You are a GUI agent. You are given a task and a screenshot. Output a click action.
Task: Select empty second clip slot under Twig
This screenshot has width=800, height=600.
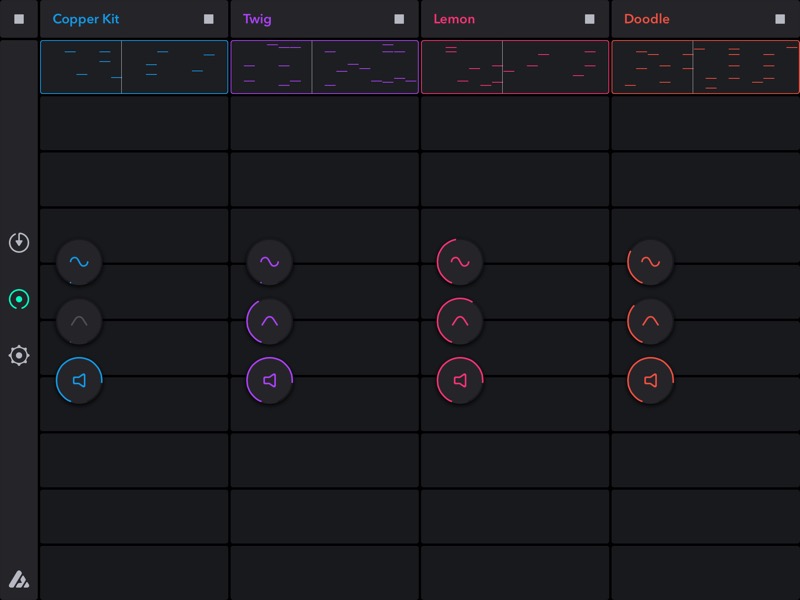tap(324, 123)
